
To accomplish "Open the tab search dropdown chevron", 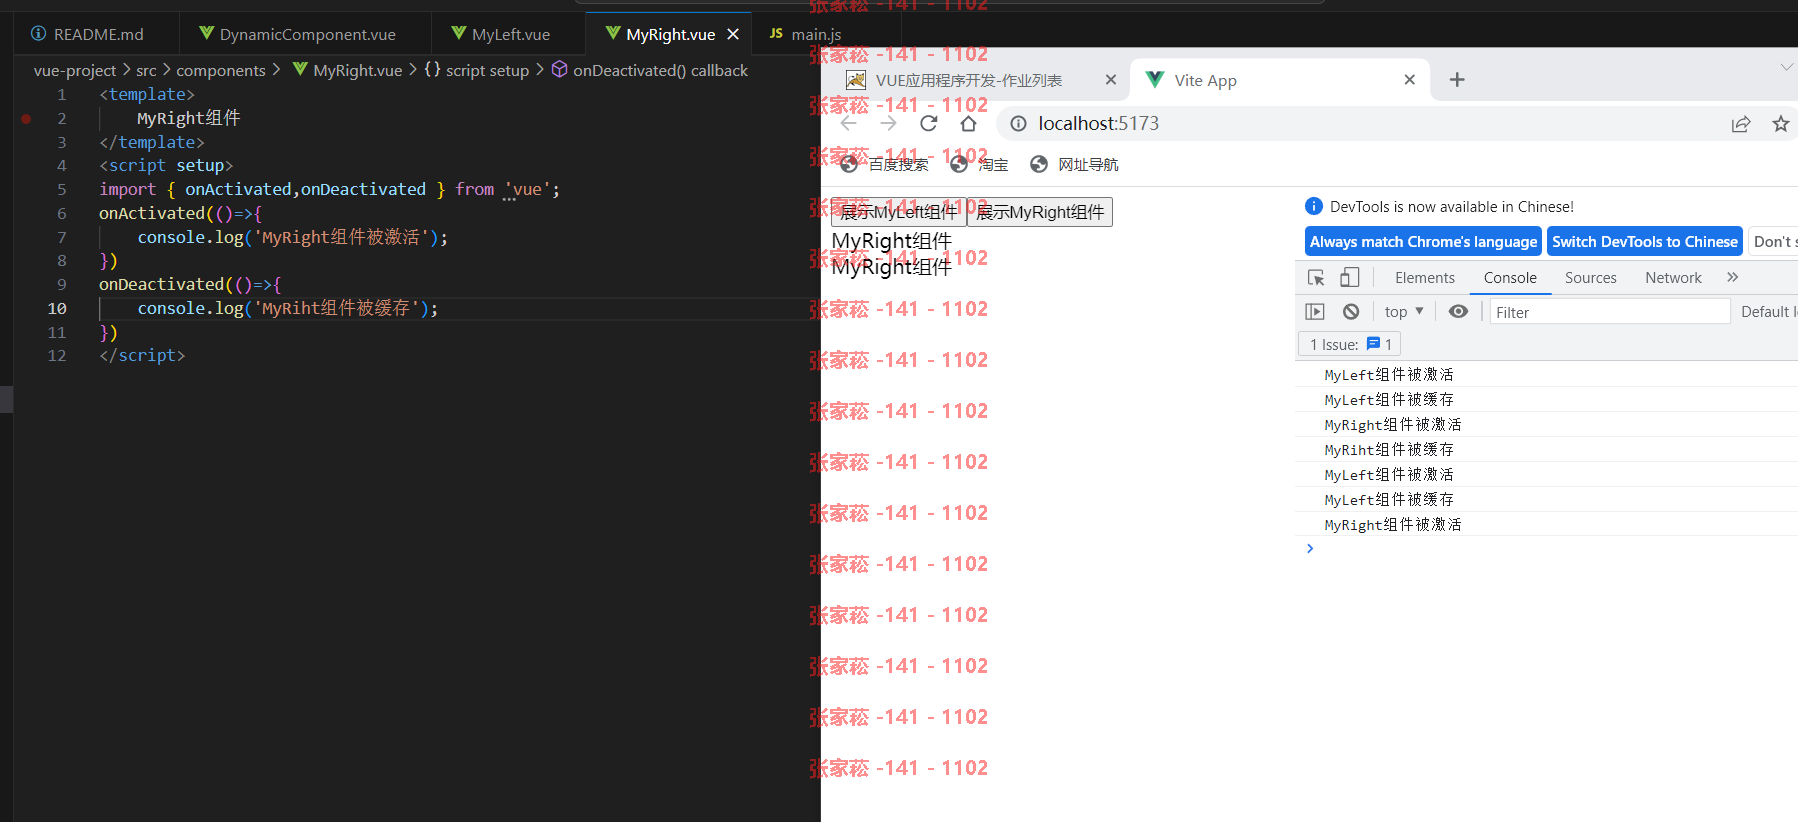I will tap(1785, 67).
